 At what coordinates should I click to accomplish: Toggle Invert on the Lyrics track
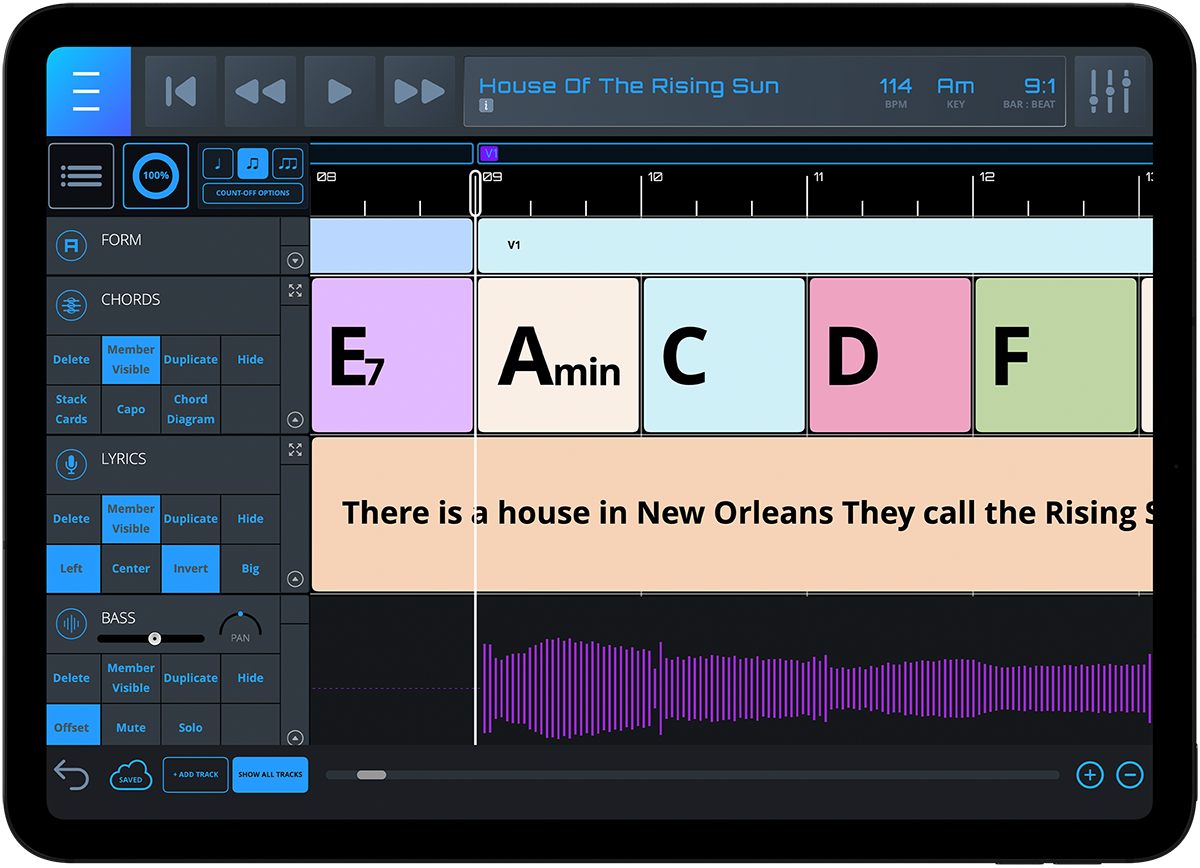click(x=190, y=568)
